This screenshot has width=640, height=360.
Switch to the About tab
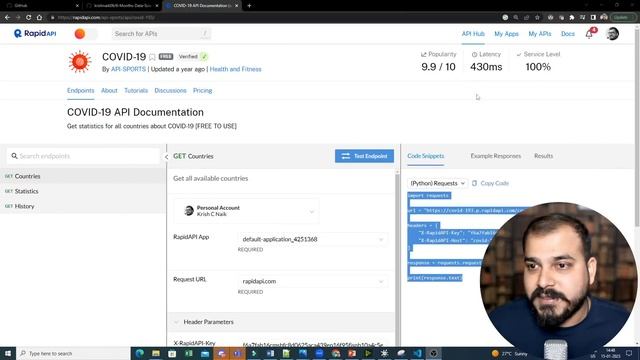pos(109,91)
